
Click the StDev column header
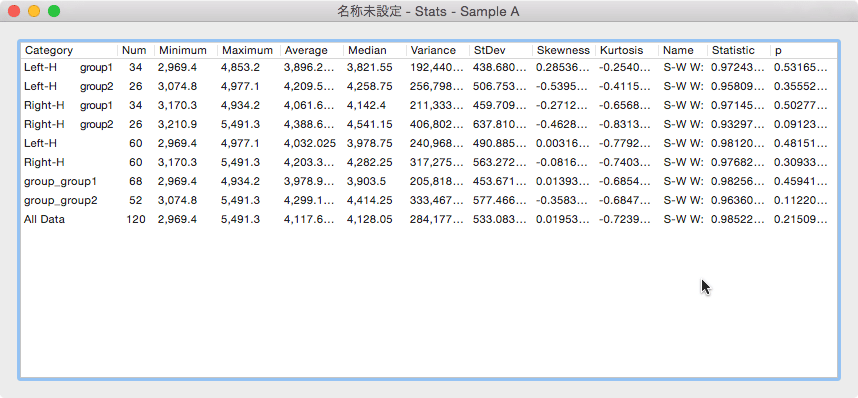coord(501,50)
